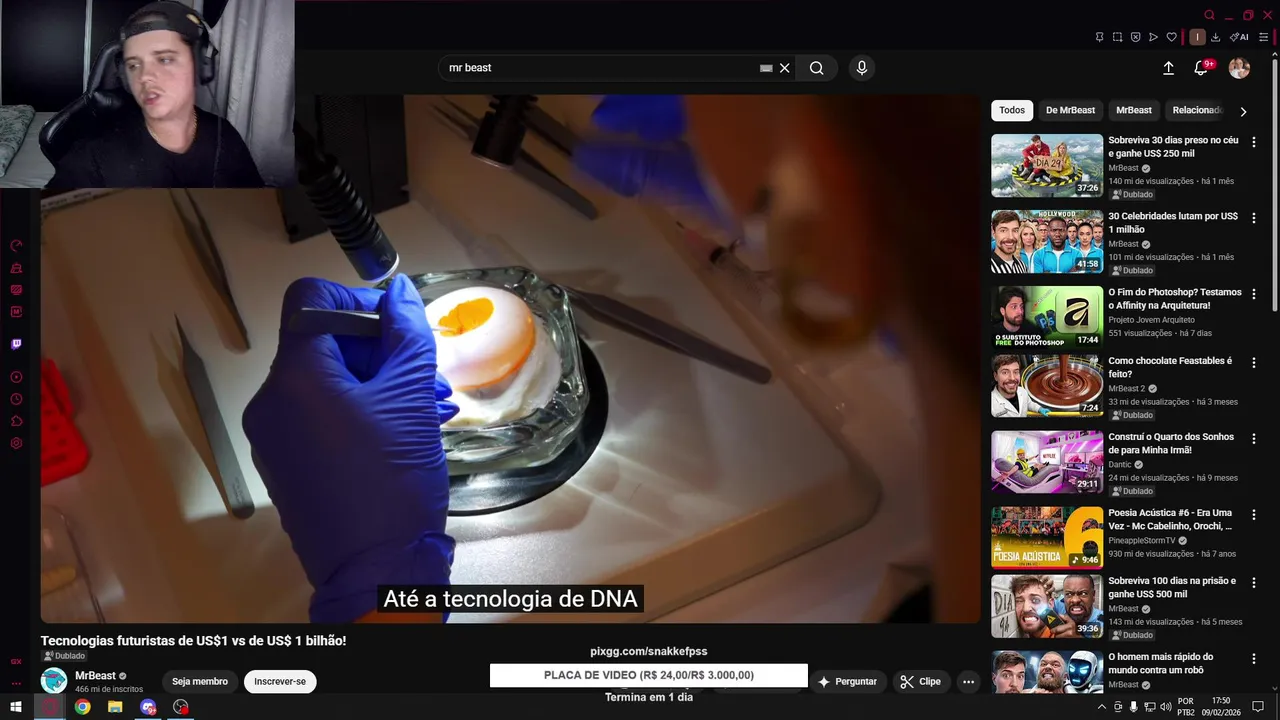Screen dimensions: 1280x720
Task: Click the magnifier search icon beside search box
Action: (x=817, y=68)
